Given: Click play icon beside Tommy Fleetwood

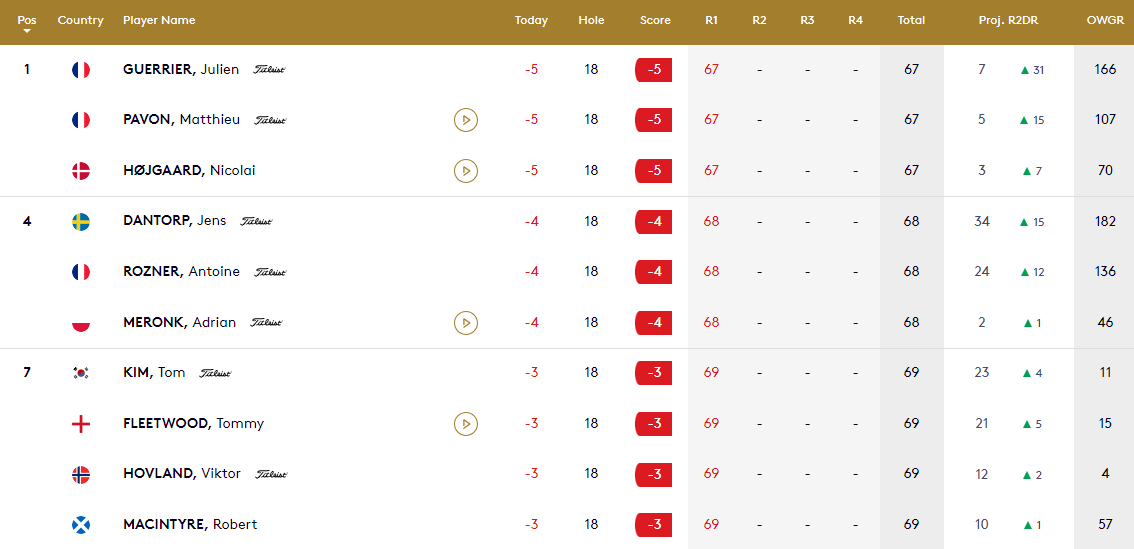Looking at the screenshot, I should coord(465,424).
